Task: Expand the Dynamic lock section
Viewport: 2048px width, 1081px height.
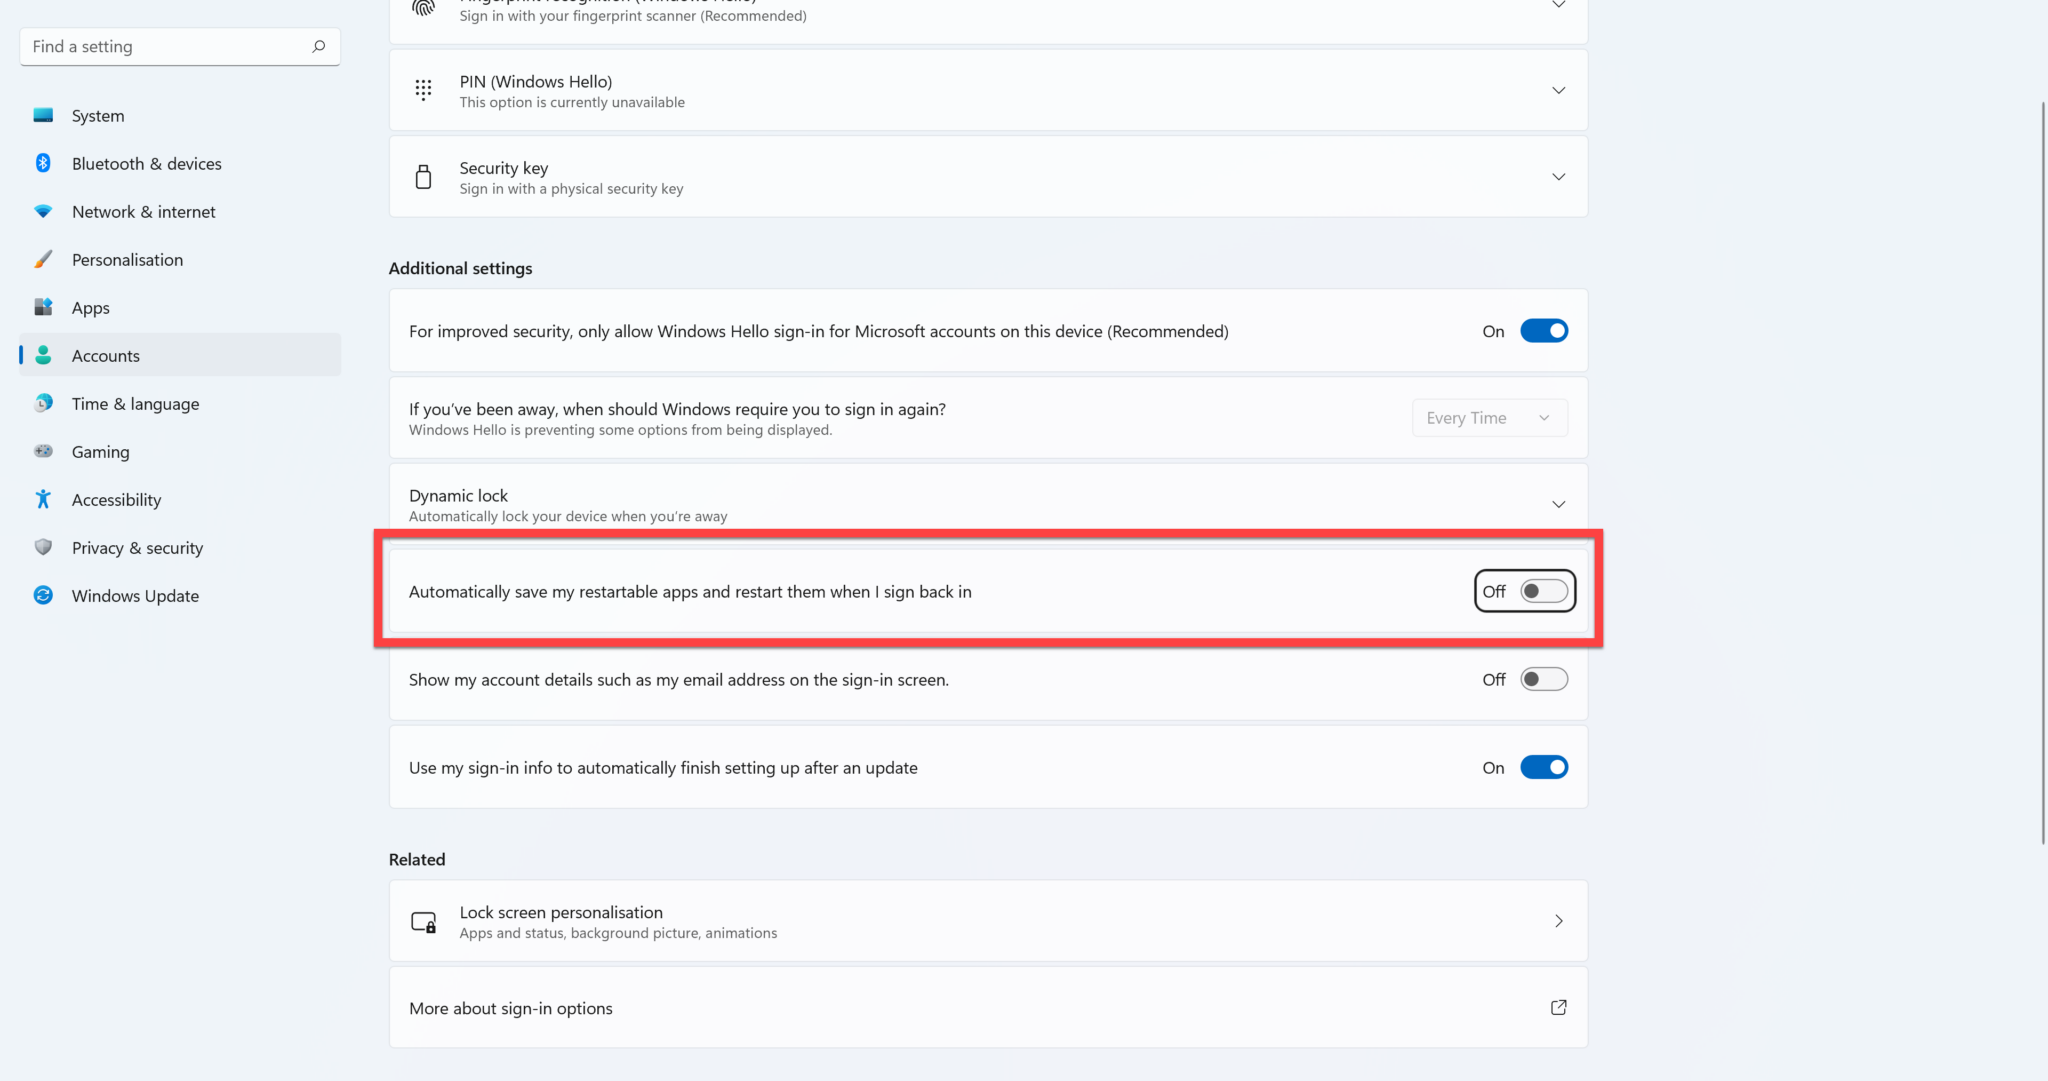Action: pos(1558,504)
